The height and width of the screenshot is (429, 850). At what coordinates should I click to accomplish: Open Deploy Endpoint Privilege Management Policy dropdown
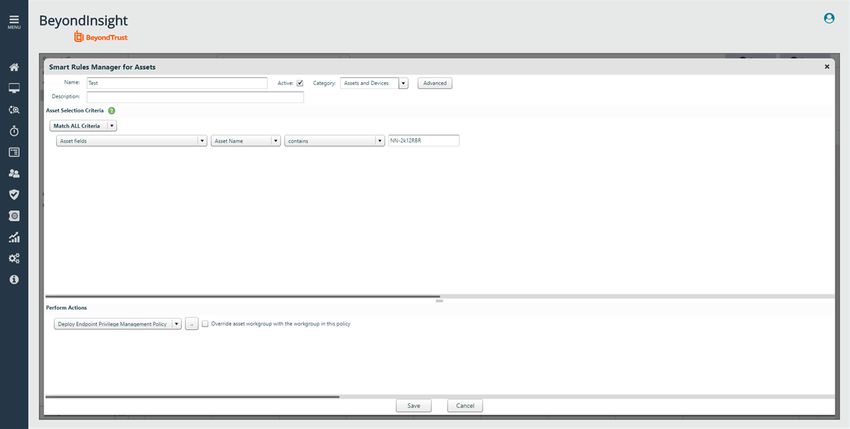(x=118, y=324)
